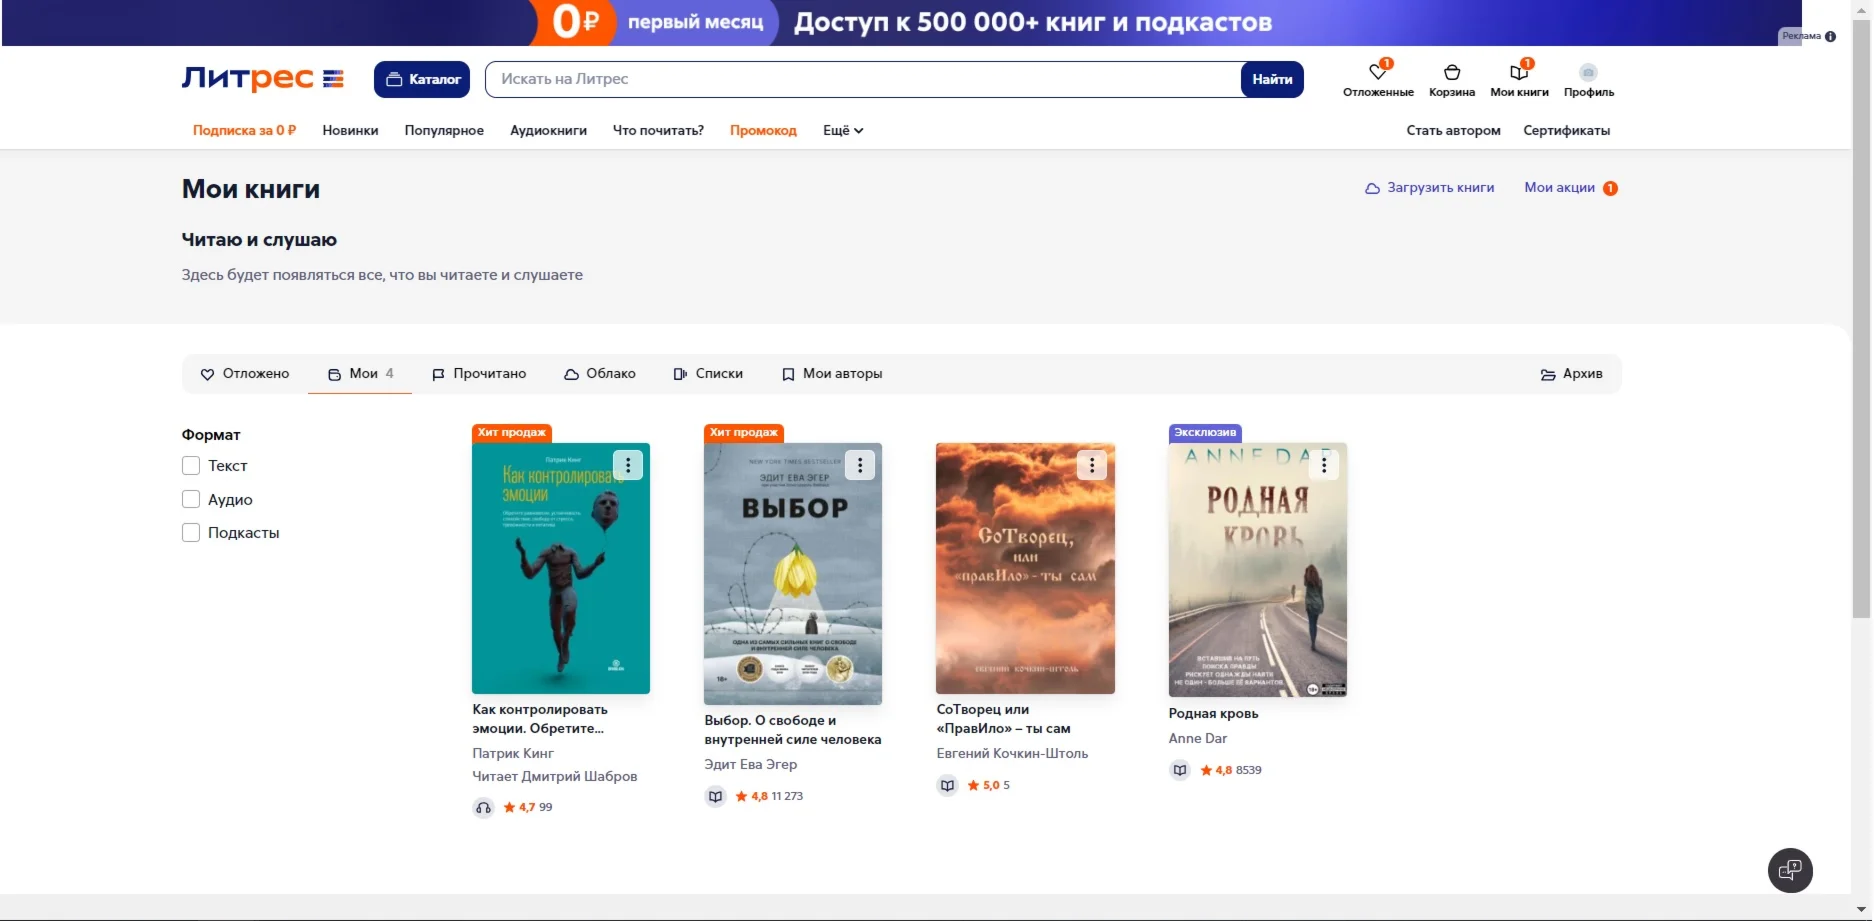Focus the Искать на Литрес search field
Viewport: 1874px width, 921px height.
(863, 79)
